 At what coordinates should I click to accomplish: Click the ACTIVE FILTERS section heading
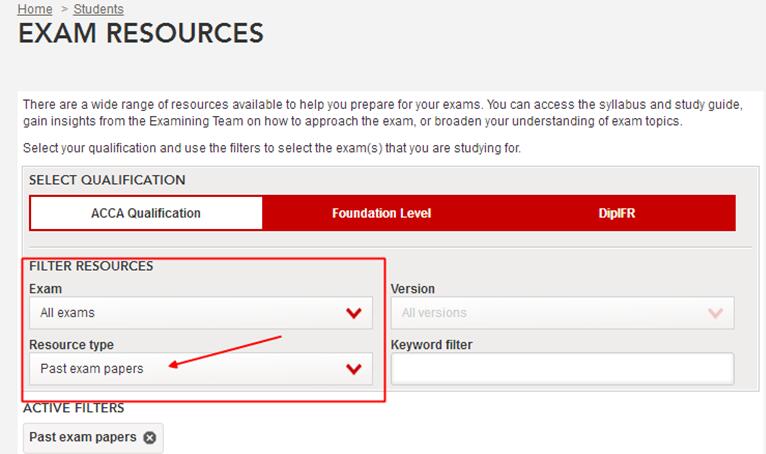click(x=73, y=409)
